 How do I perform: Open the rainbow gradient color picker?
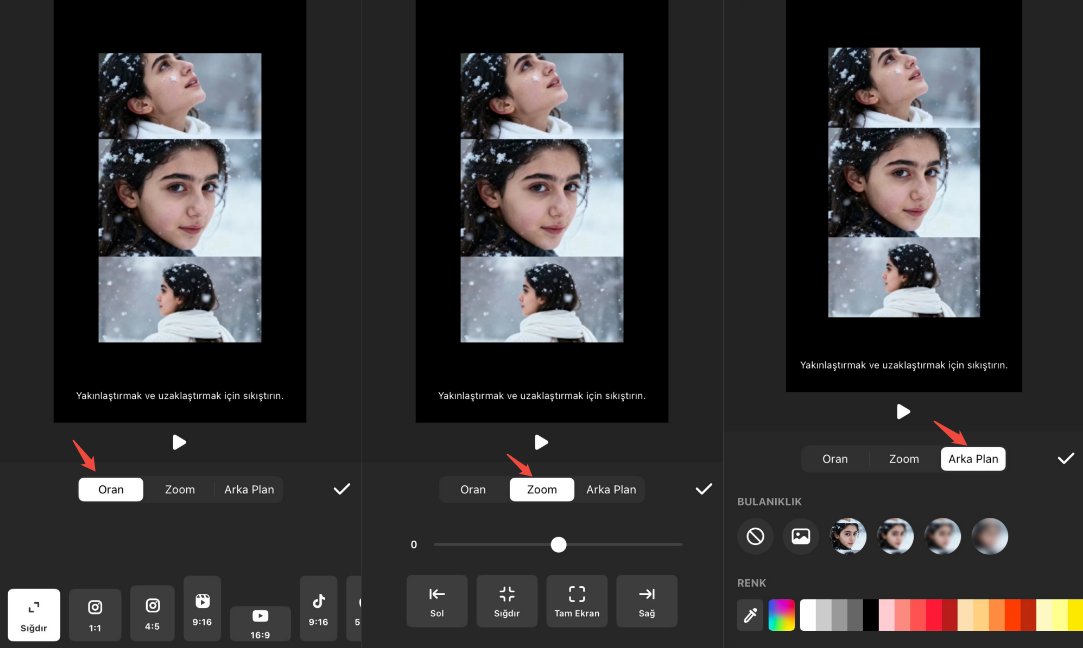click(x=781, y=615)
